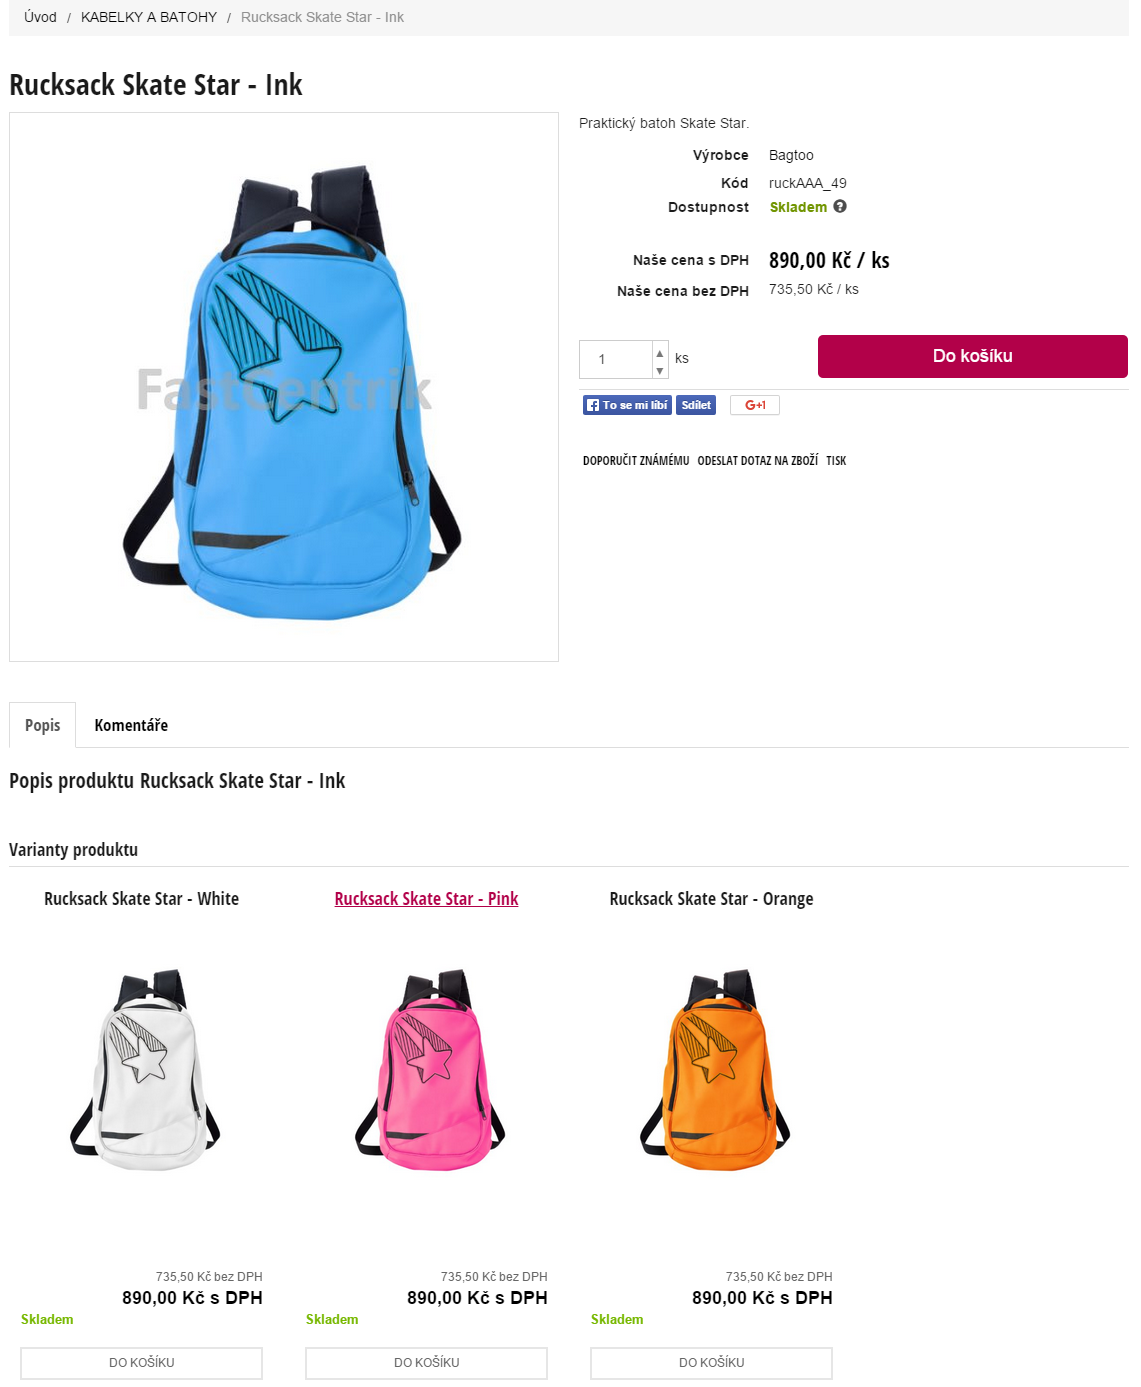View the orange backpack variant thumbnail

coord(715,1069)
